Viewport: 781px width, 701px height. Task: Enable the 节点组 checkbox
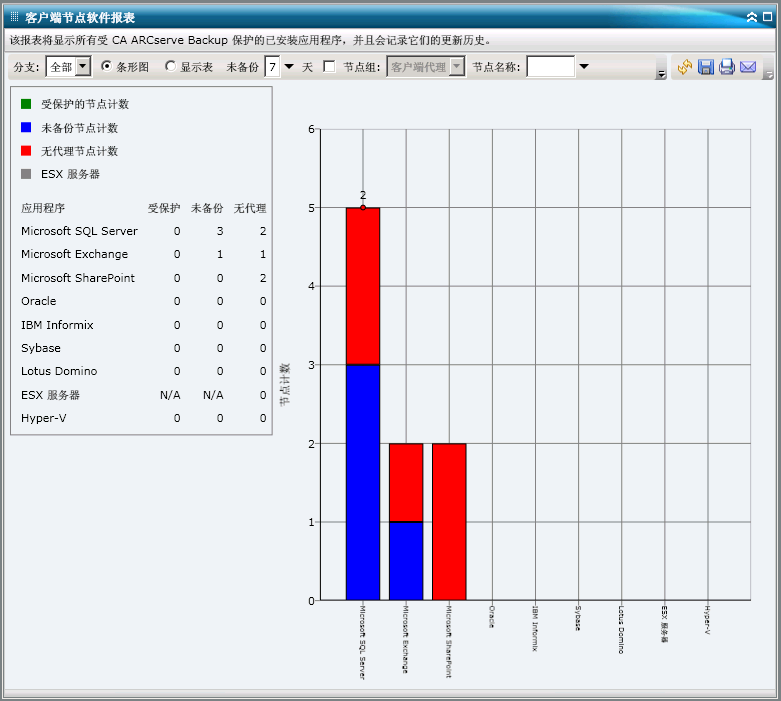(329, 67)
